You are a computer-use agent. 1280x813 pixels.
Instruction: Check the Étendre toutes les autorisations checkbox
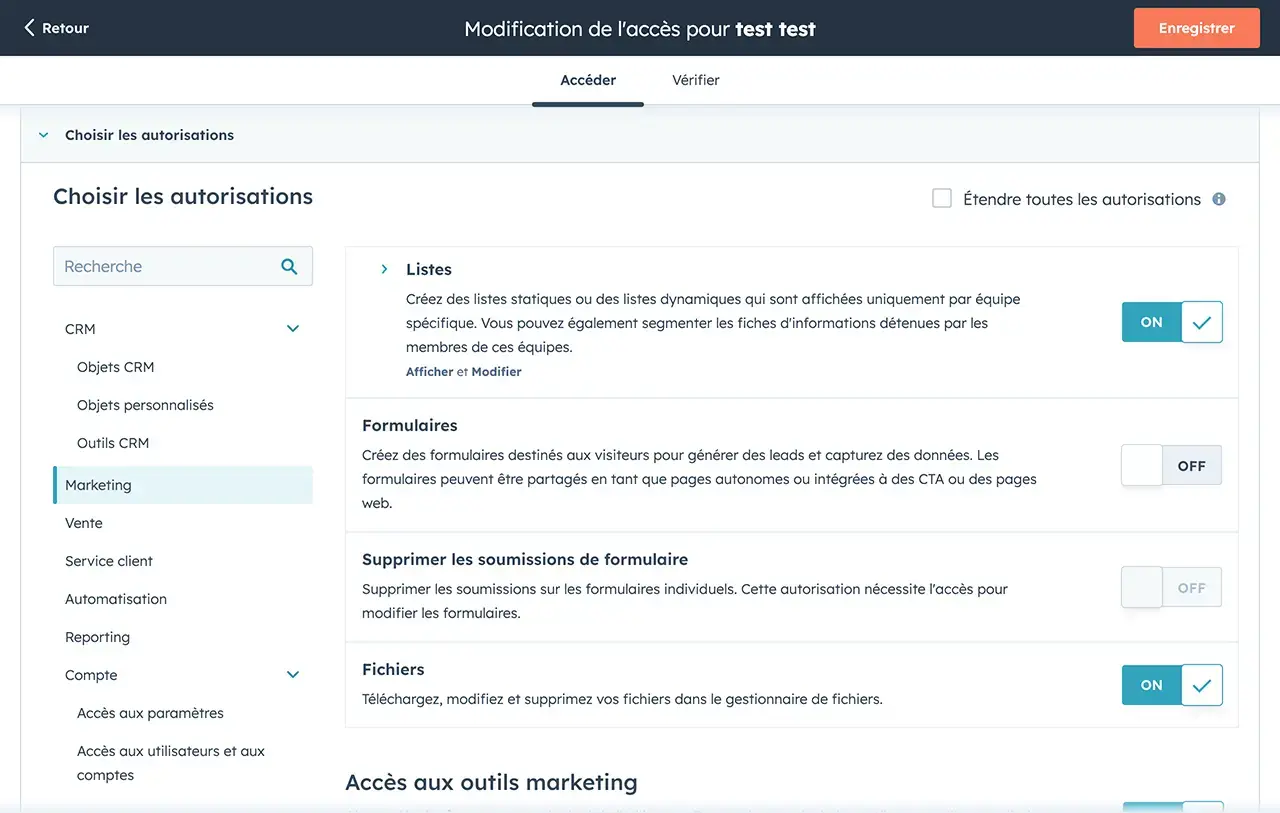point(941,199)
